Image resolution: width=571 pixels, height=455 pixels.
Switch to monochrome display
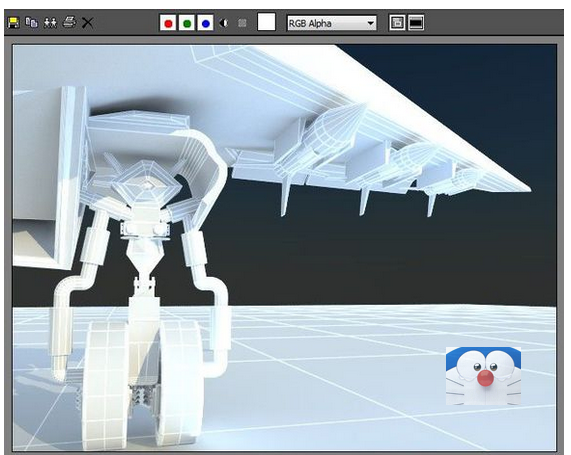(242, 23)
